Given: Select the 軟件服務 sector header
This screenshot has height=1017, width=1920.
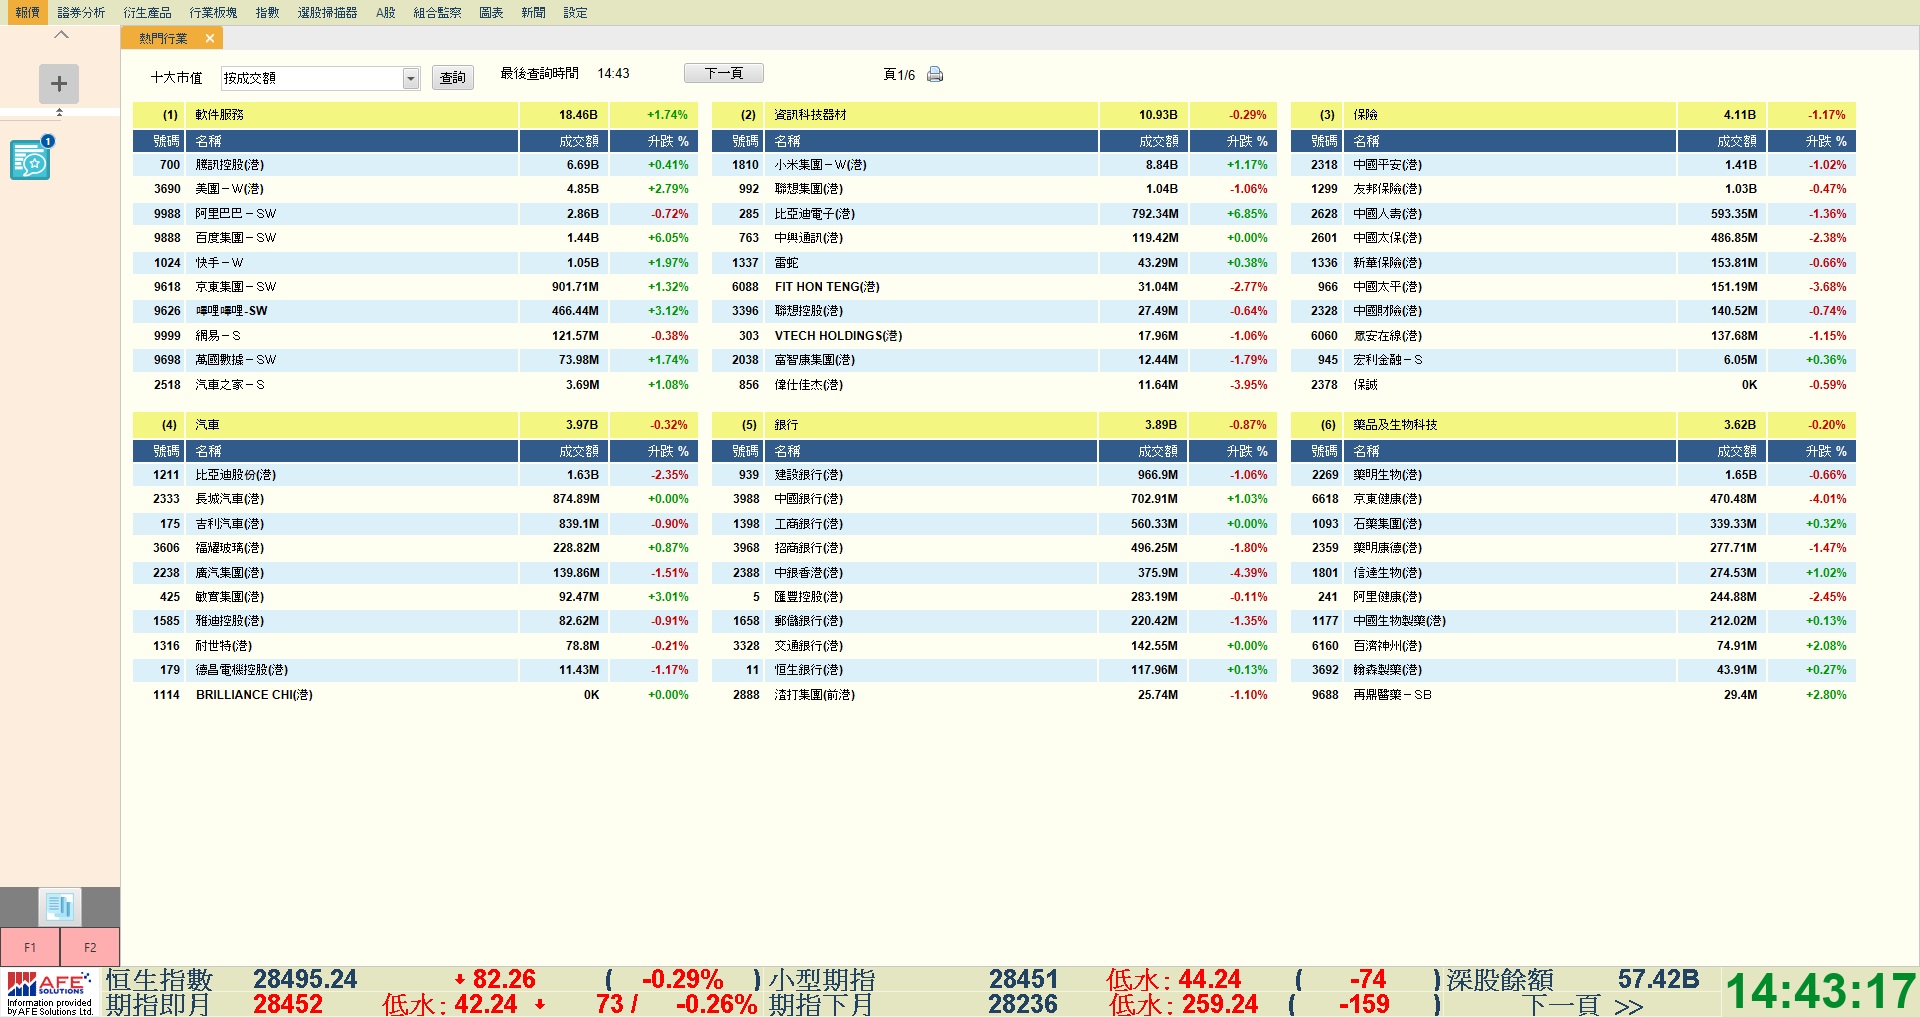Looking at the screenshot, I should [415, 115].
